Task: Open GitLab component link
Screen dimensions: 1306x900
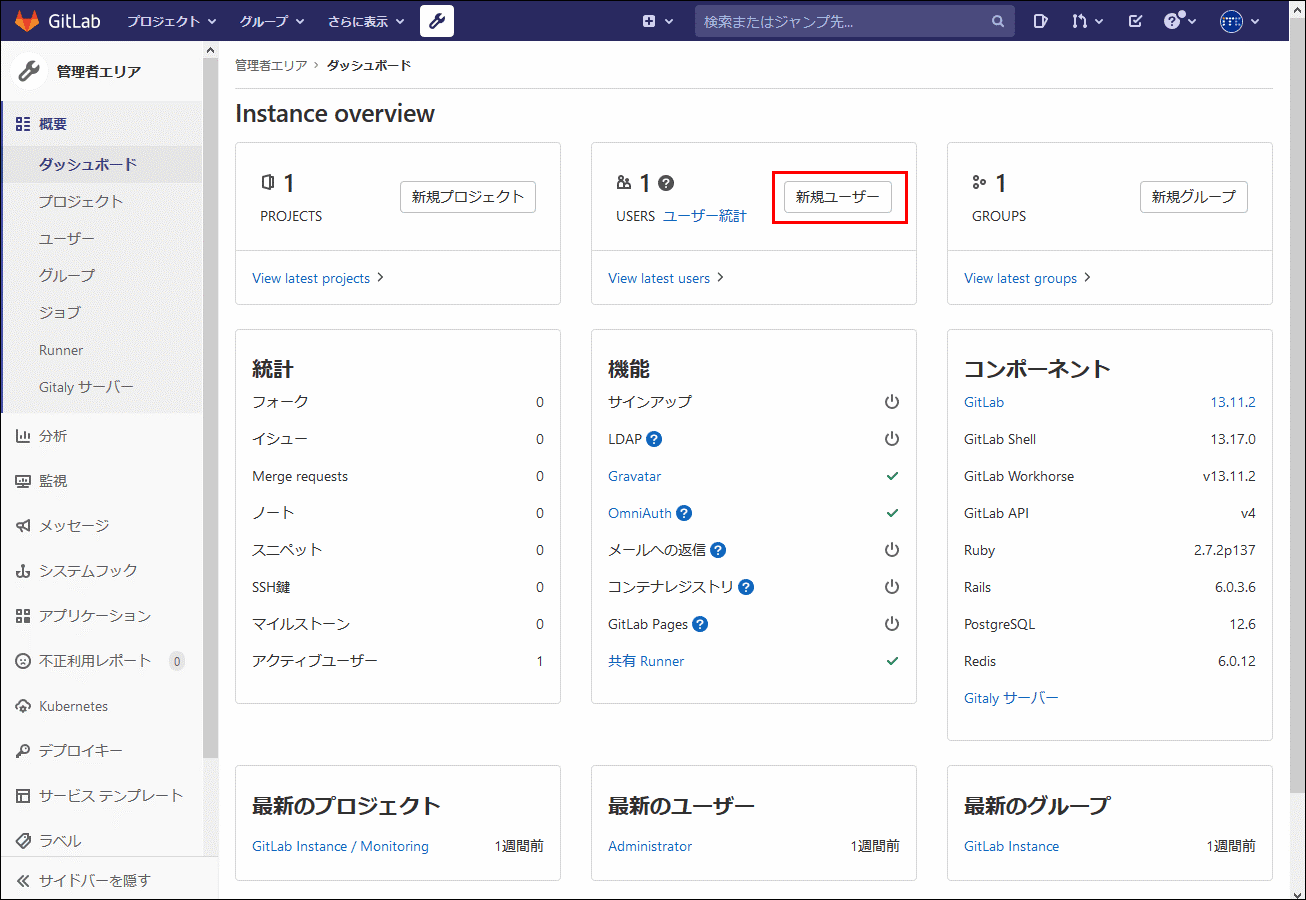Action: click(x=984, y=402)
